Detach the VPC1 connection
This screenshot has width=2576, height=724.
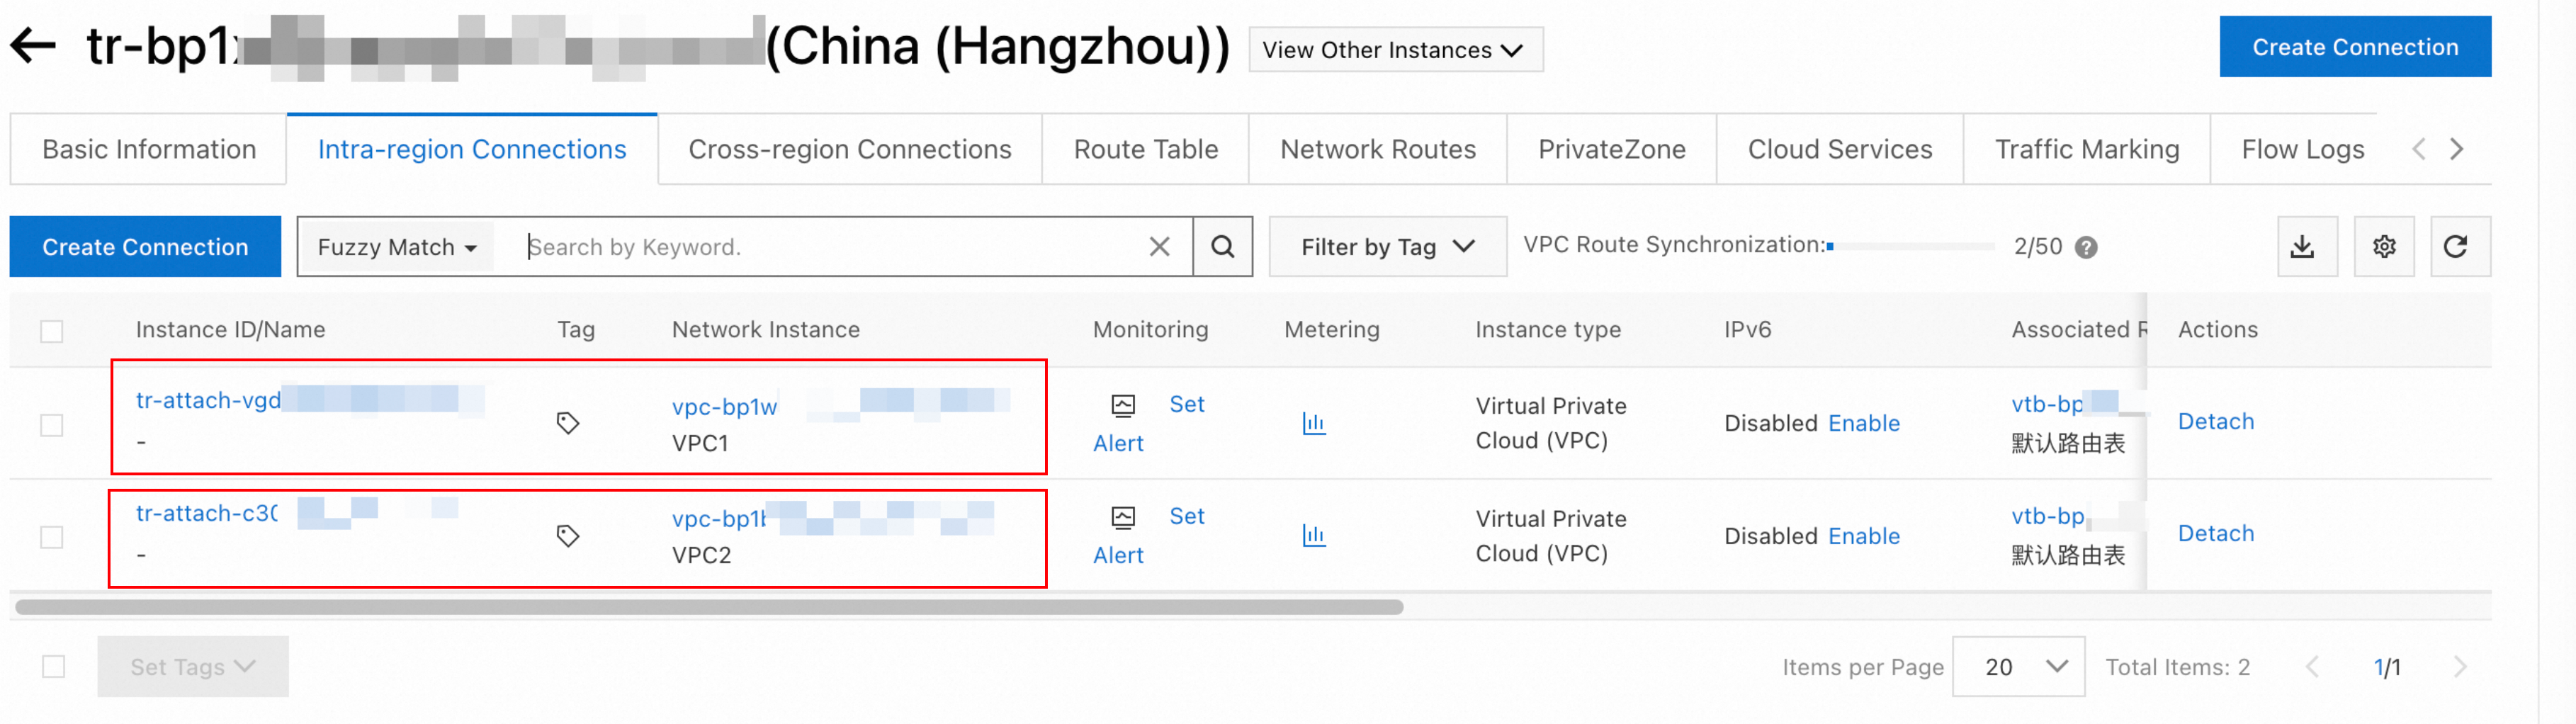2215,421
